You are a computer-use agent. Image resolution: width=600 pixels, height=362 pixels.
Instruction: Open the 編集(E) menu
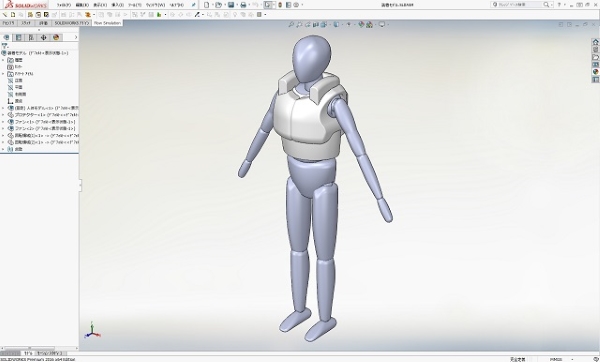coord(82,5)
